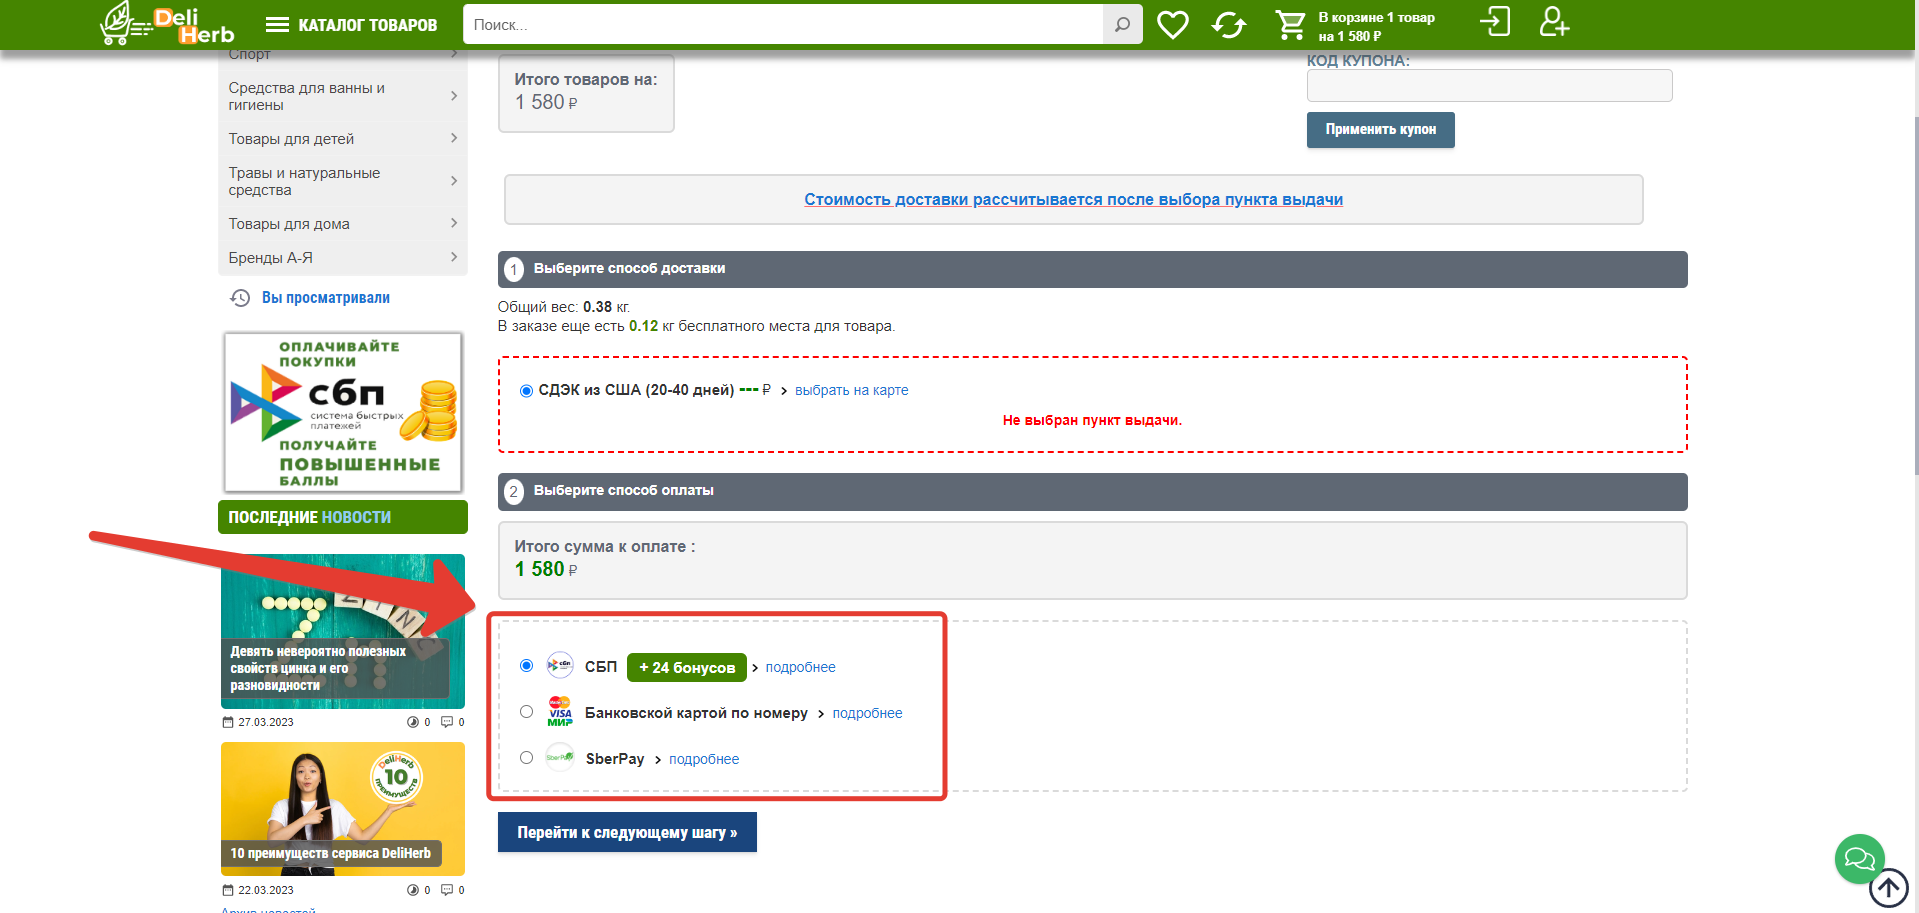Click the views icon under '10 преимуществ' article
This screenshot has height=913, width=1919.
click(x=412, y=890)
